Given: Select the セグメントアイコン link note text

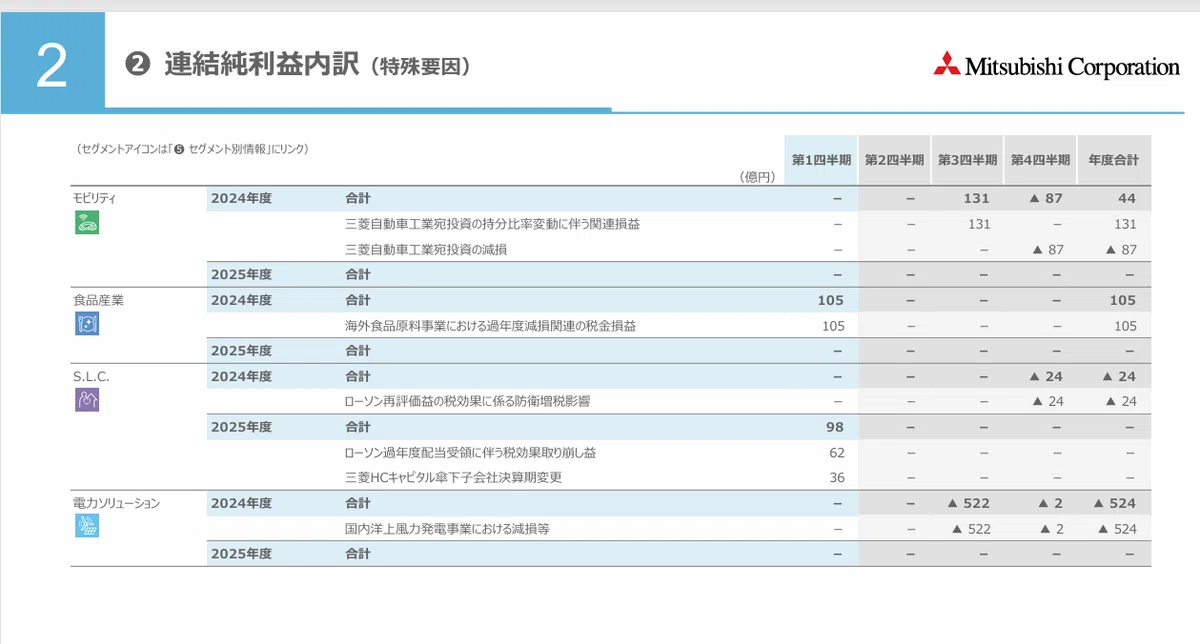Looking at the screenshot, I should [x=192, y=149].
